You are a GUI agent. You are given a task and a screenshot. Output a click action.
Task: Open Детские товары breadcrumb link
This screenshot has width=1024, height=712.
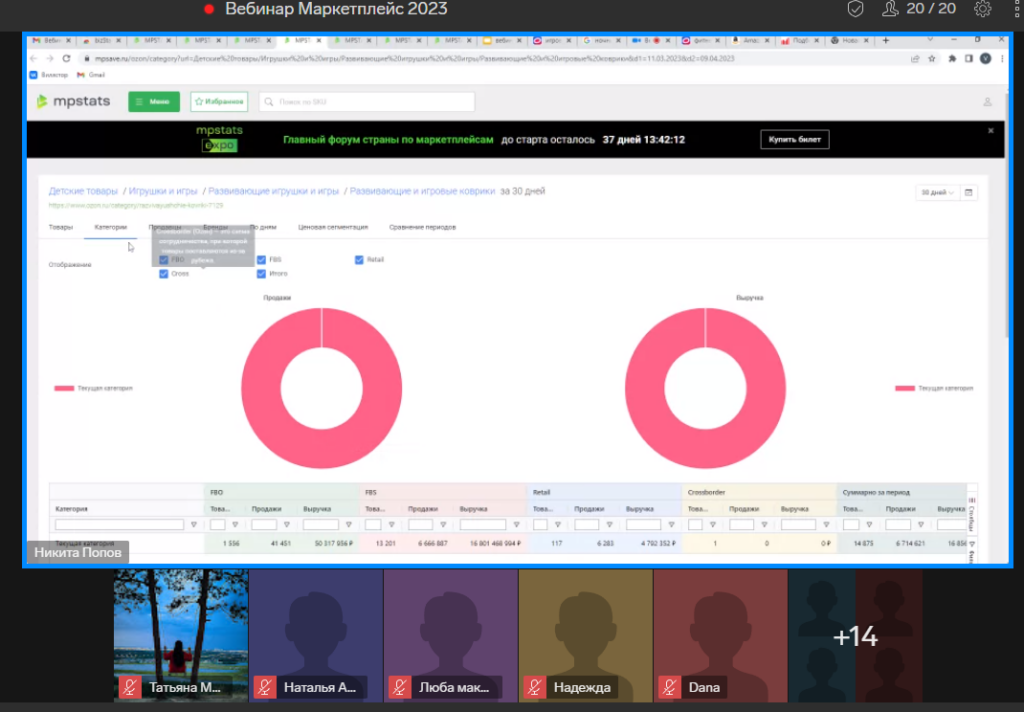(x=83, y=191)
